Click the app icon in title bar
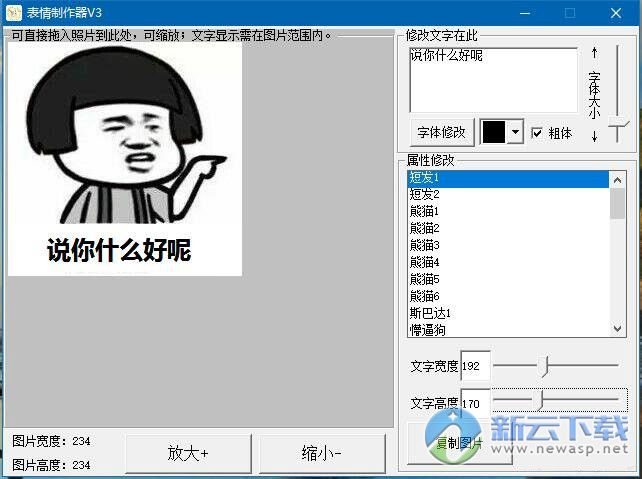Screen dimensions: 642x479 pyautogui.click(x=14, y=13)
